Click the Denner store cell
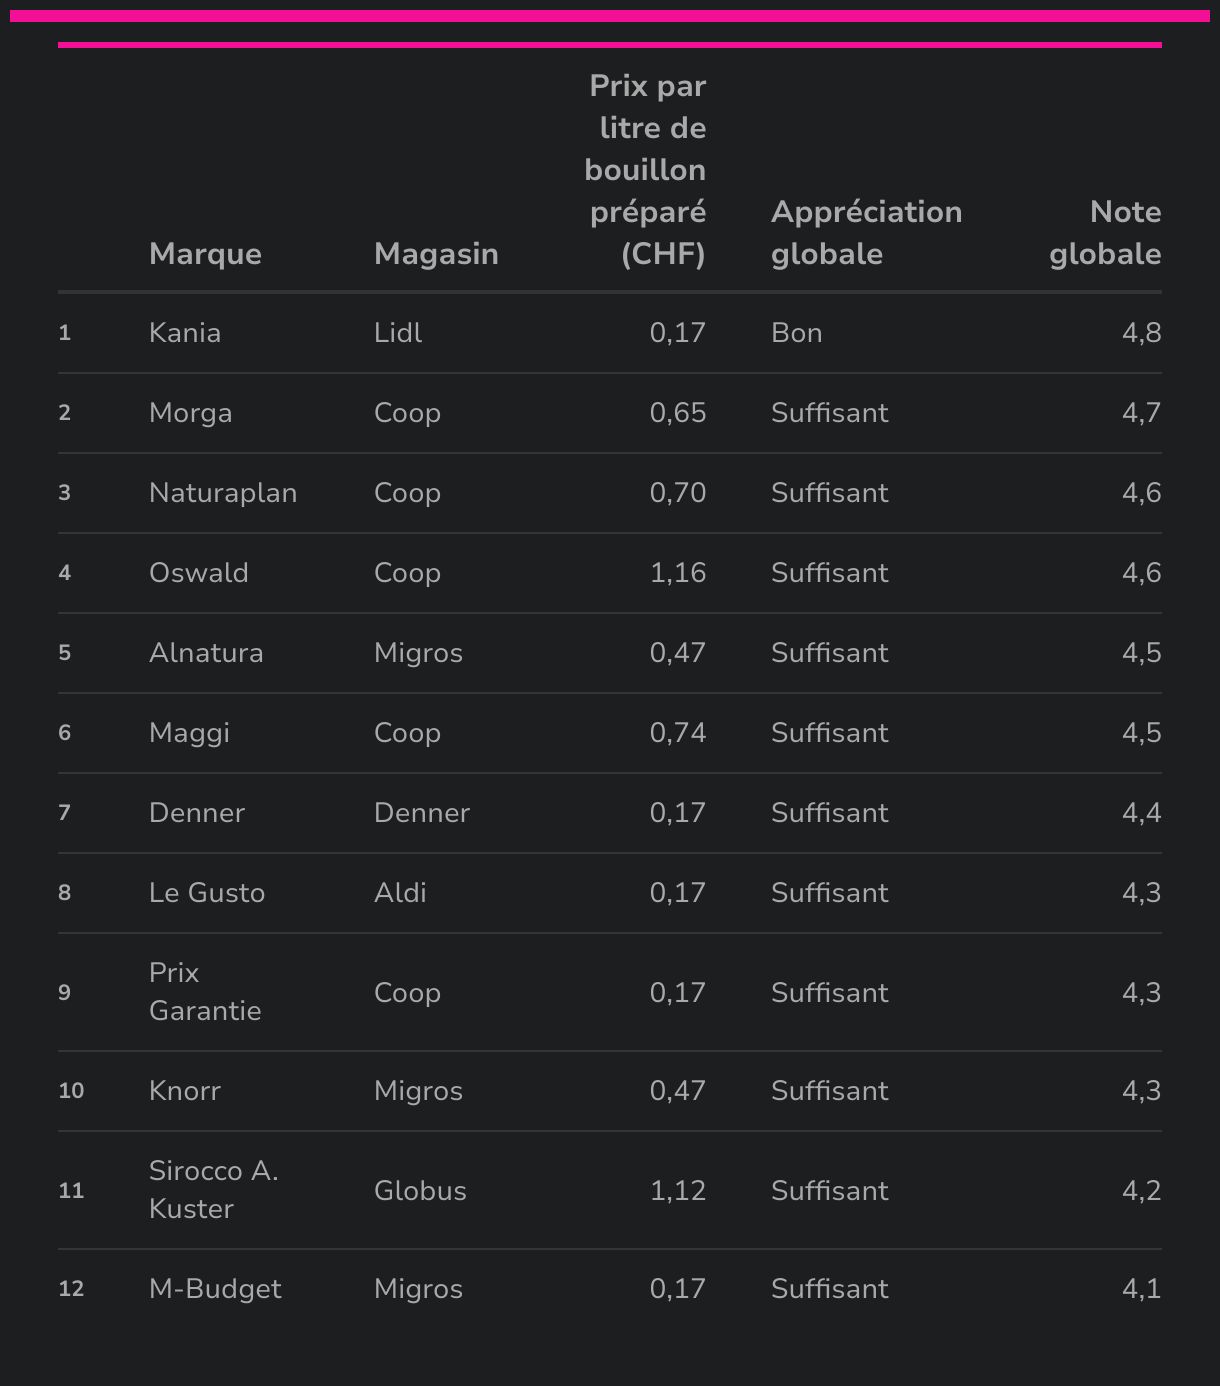This screenshot has width=1220, height=1386. pyautogui.click(x=422, y=813)
